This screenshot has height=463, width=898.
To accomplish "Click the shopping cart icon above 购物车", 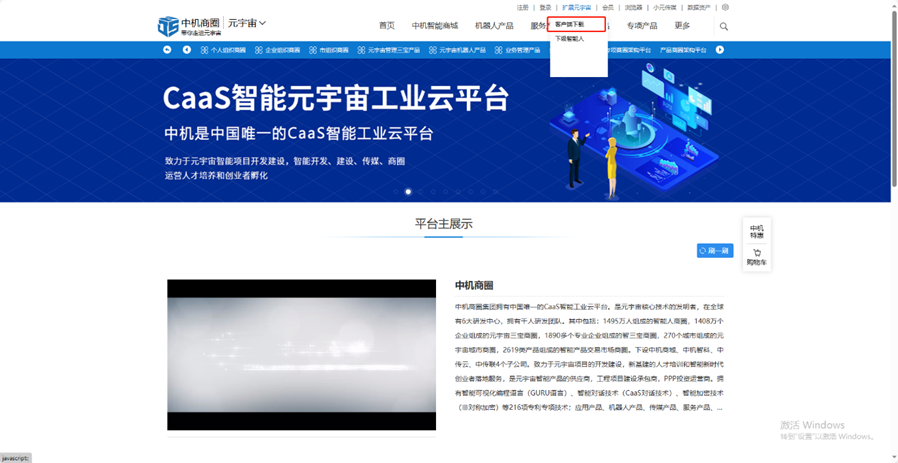I will coord(757,253).
